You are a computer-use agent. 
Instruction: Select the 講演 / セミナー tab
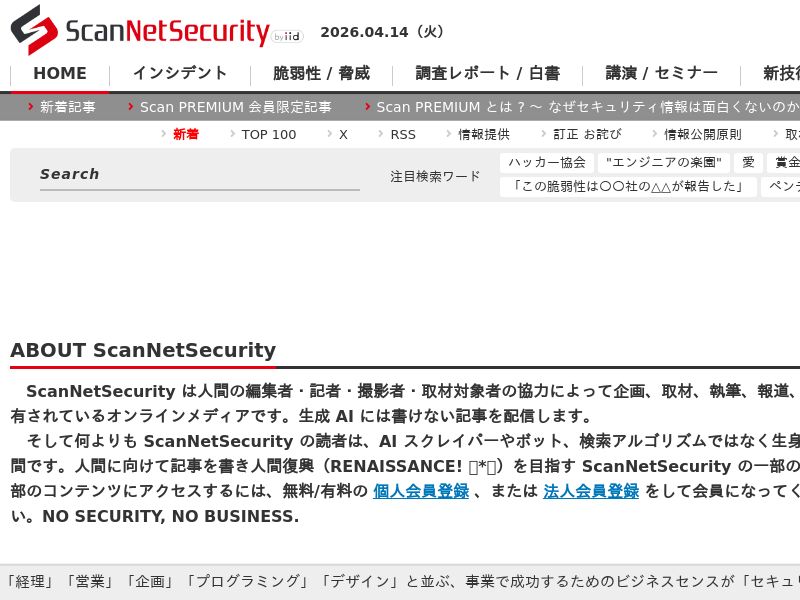[661, 74]
